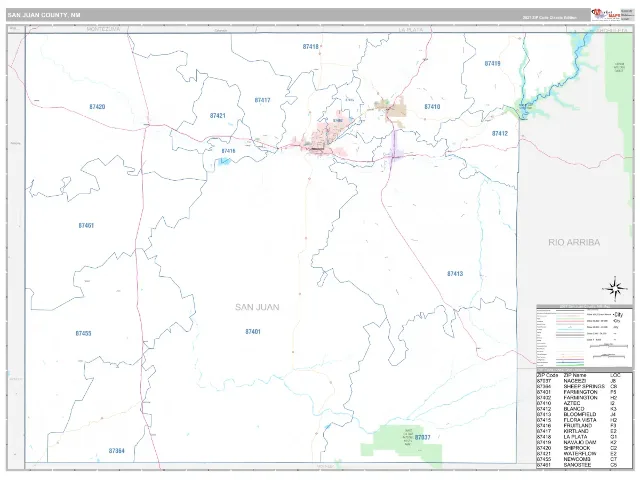The height and width of the screenshot is (480, 640).
Task: Click the compass rose north arrow
Action: (614, 289)
